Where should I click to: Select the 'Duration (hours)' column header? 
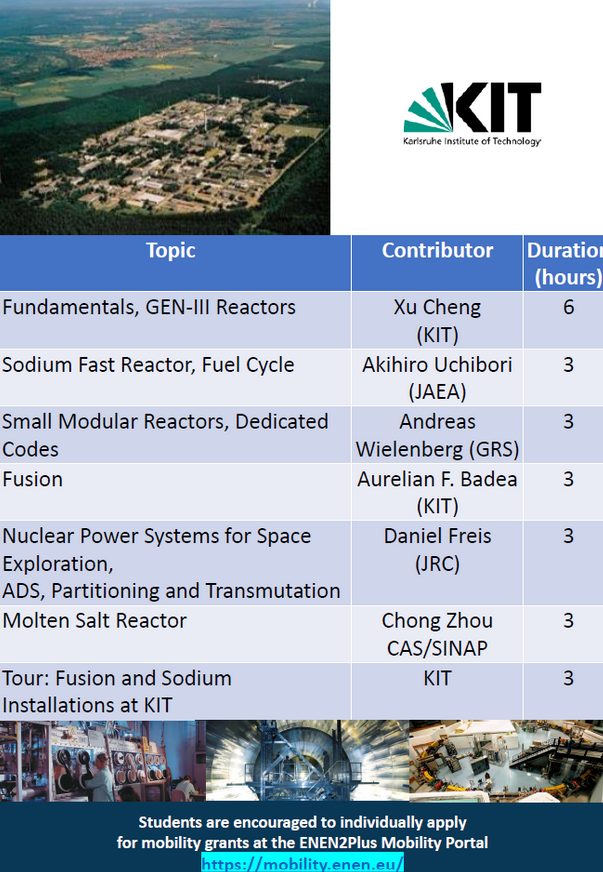tap(564, 263)
